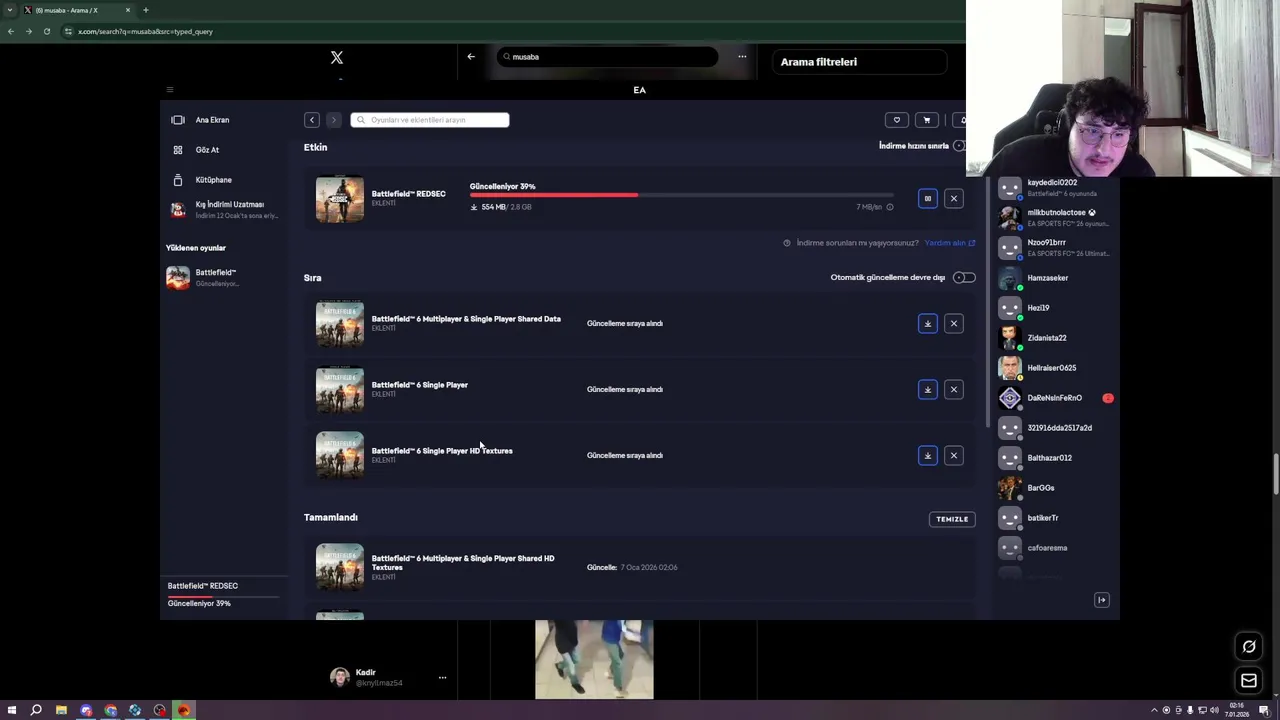Download Battlefield 6 Single Player HD Textures
Viewport: 1280px width, 720px height.
[927, 455]
